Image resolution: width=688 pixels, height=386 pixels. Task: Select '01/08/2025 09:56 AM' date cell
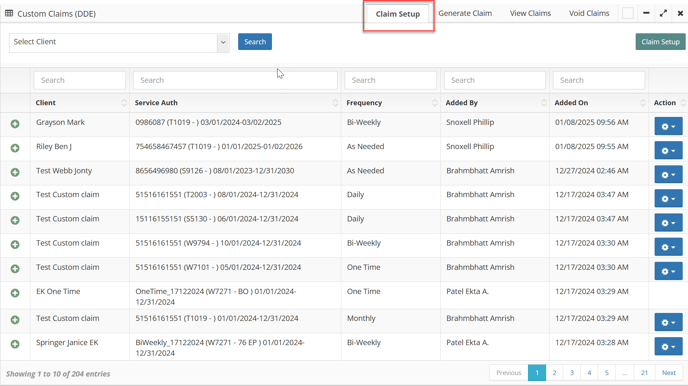[591, 122]
